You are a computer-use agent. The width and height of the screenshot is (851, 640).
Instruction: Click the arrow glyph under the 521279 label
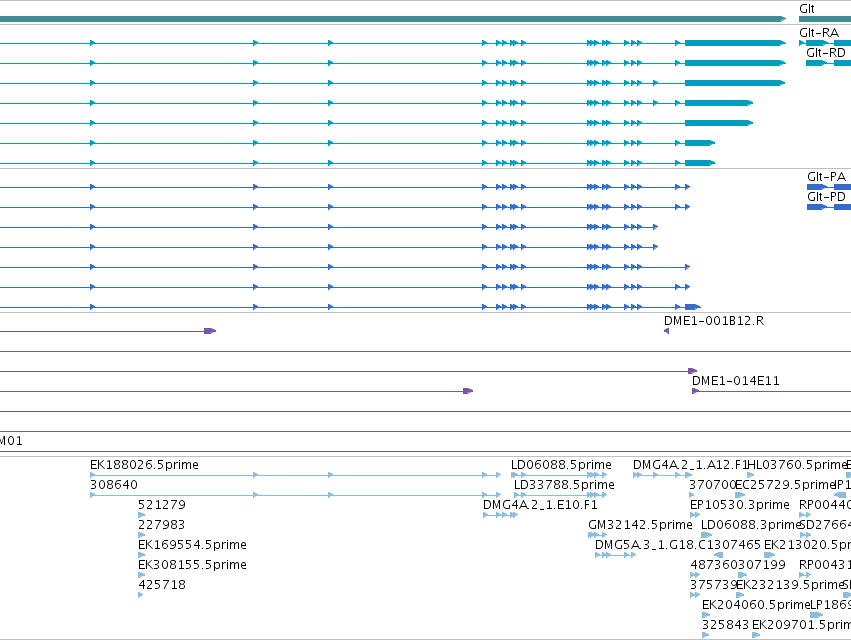coord(141,515)
